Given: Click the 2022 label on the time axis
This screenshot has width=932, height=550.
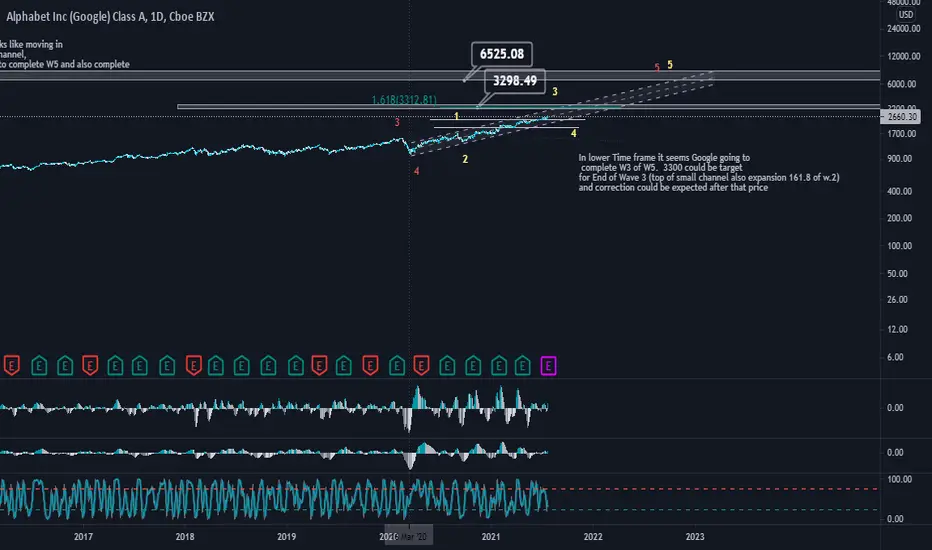Looking at the screenshot, I should pos(593,536).
